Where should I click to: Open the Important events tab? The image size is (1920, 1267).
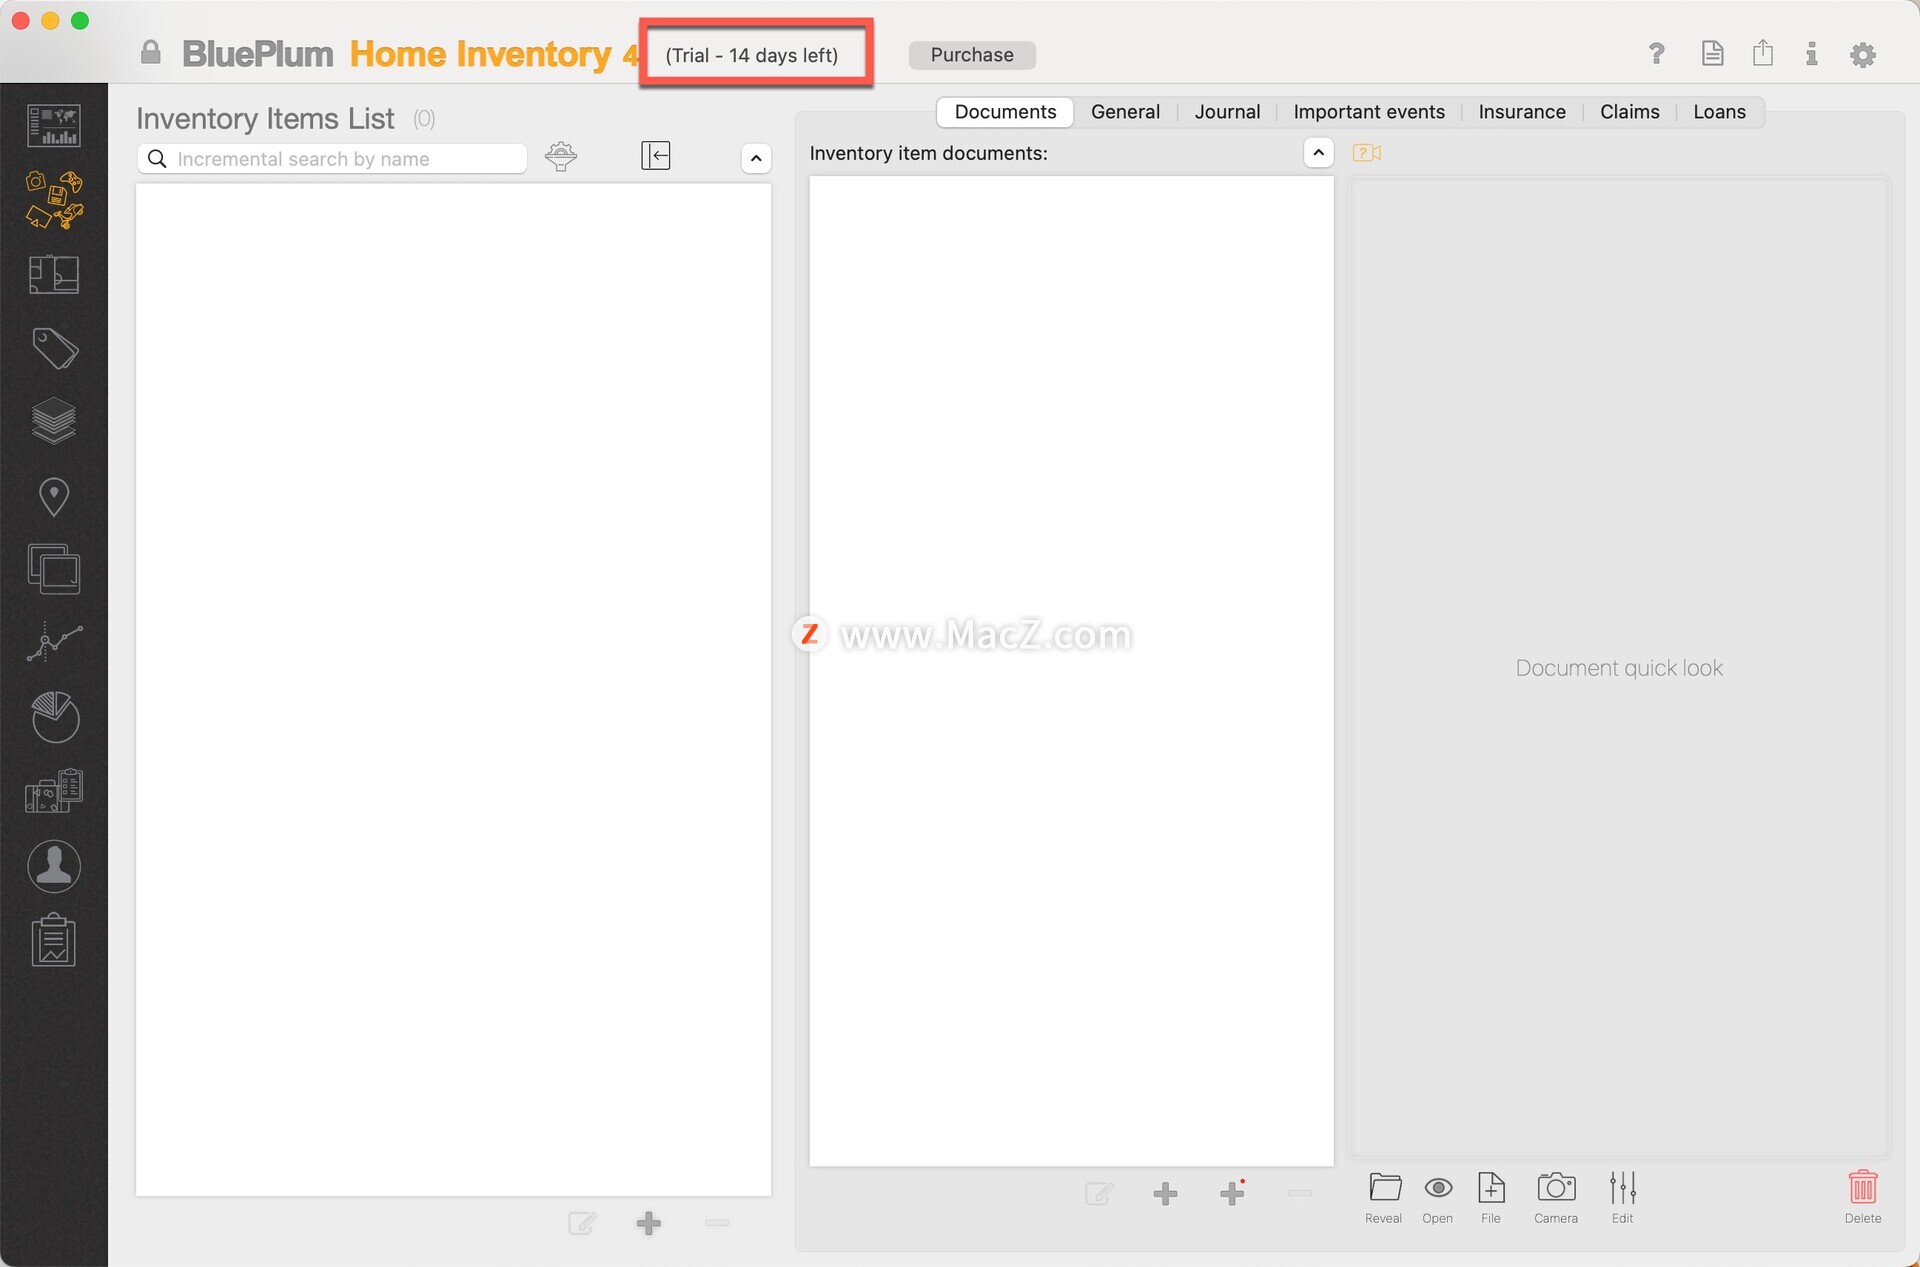1369,112
